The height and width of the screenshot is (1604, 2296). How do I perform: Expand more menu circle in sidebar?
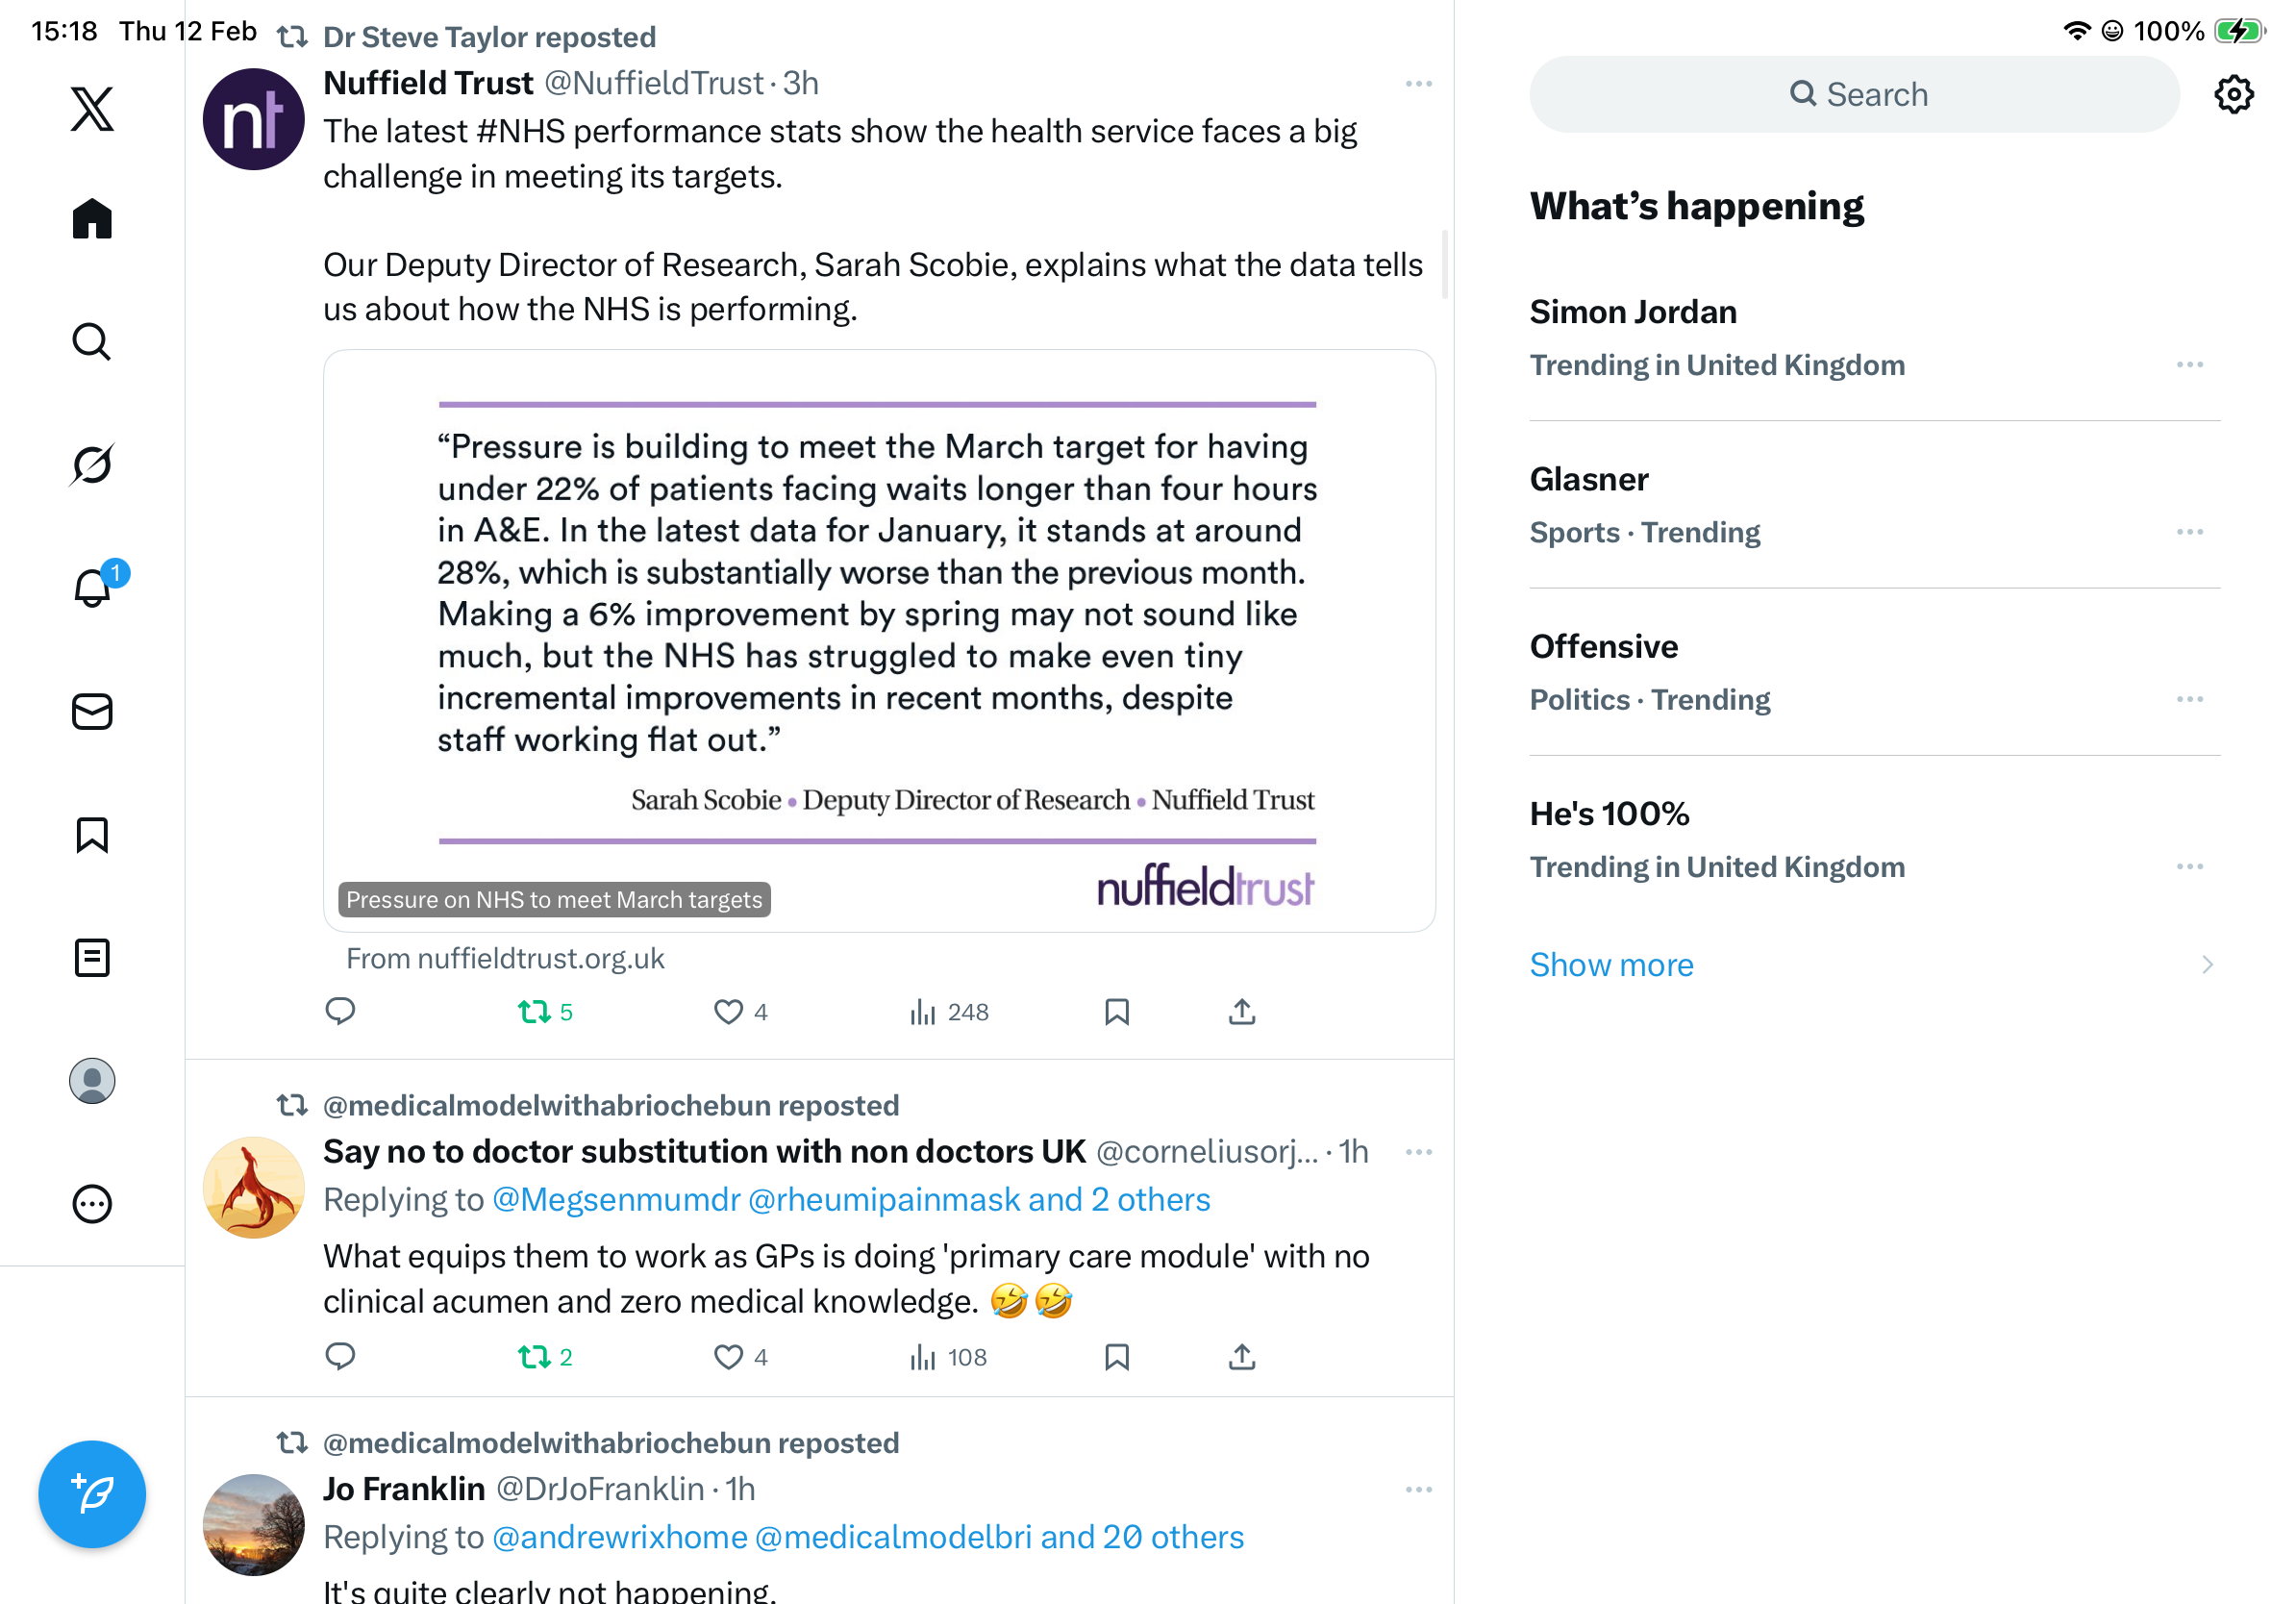point(92,1204)
